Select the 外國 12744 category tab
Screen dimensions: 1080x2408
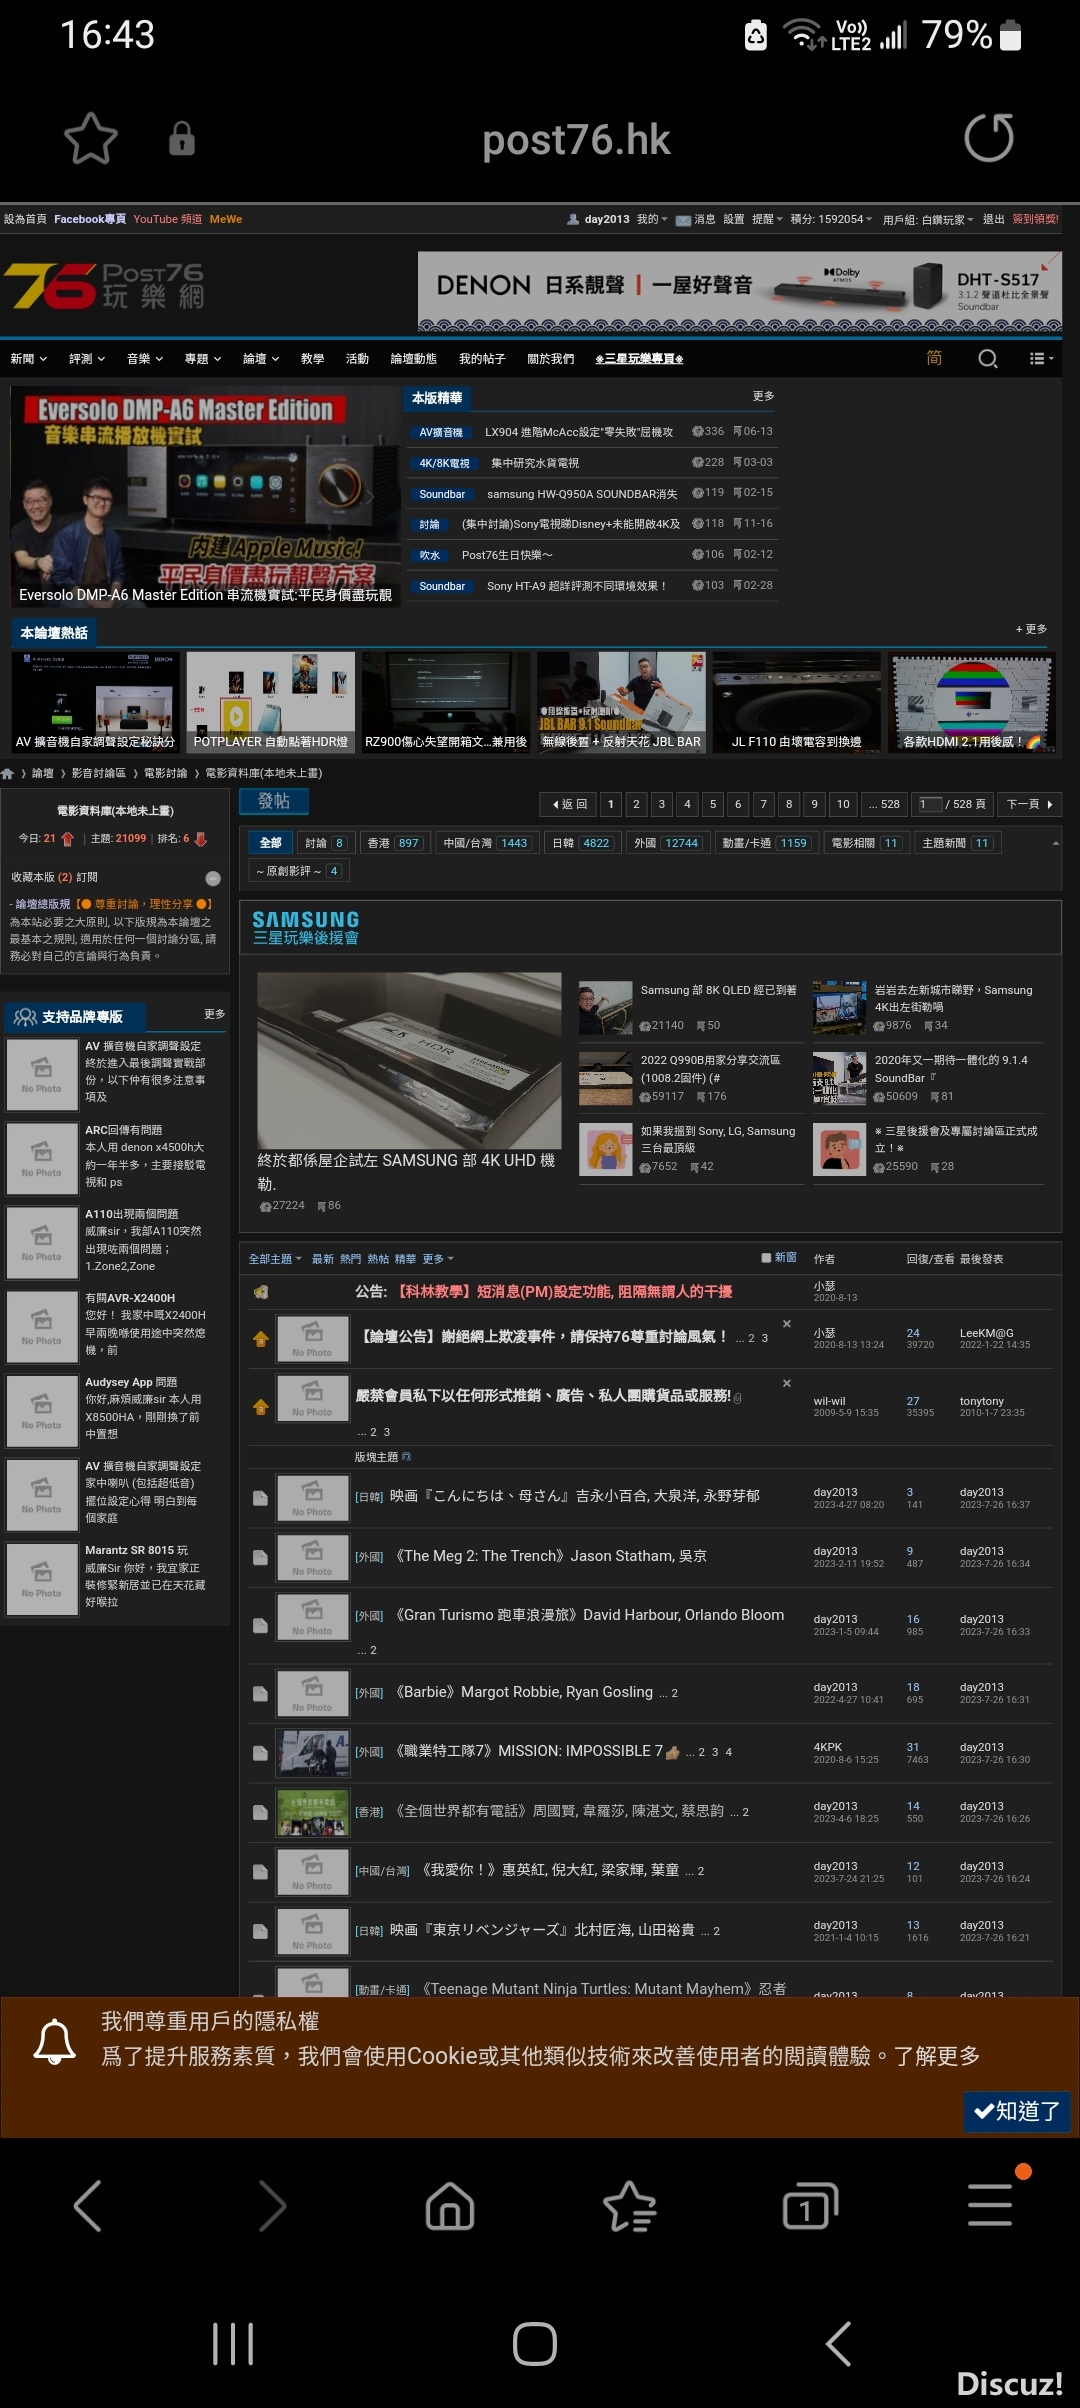668,843
